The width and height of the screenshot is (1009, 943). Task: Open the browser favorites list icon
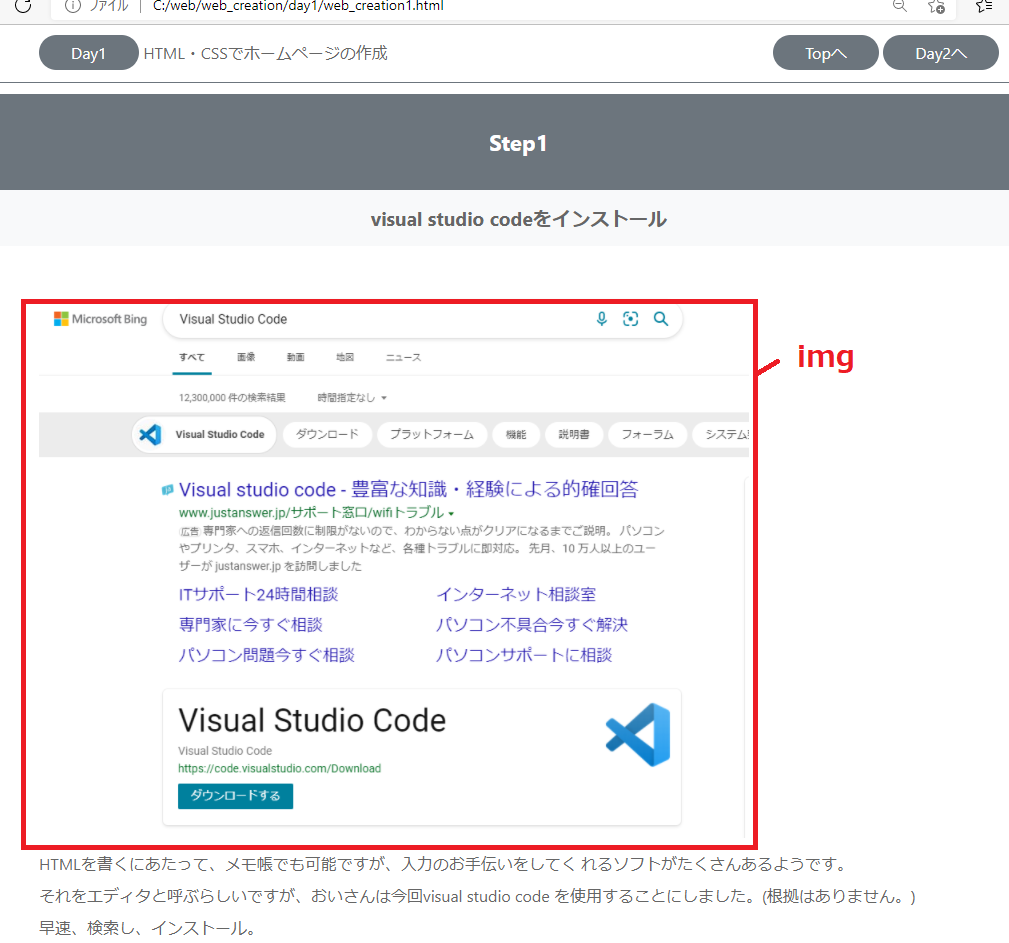click(x=984, y=6)
